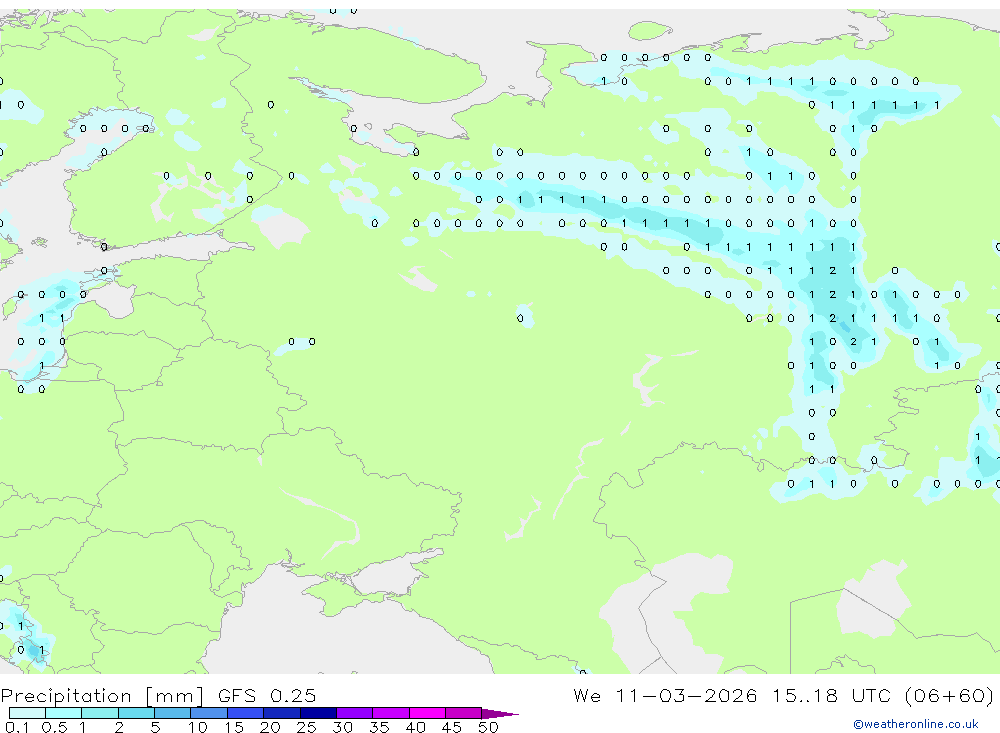
Task: Select the 0.5–1 mm legend color swatch
Action: (64, 713)
